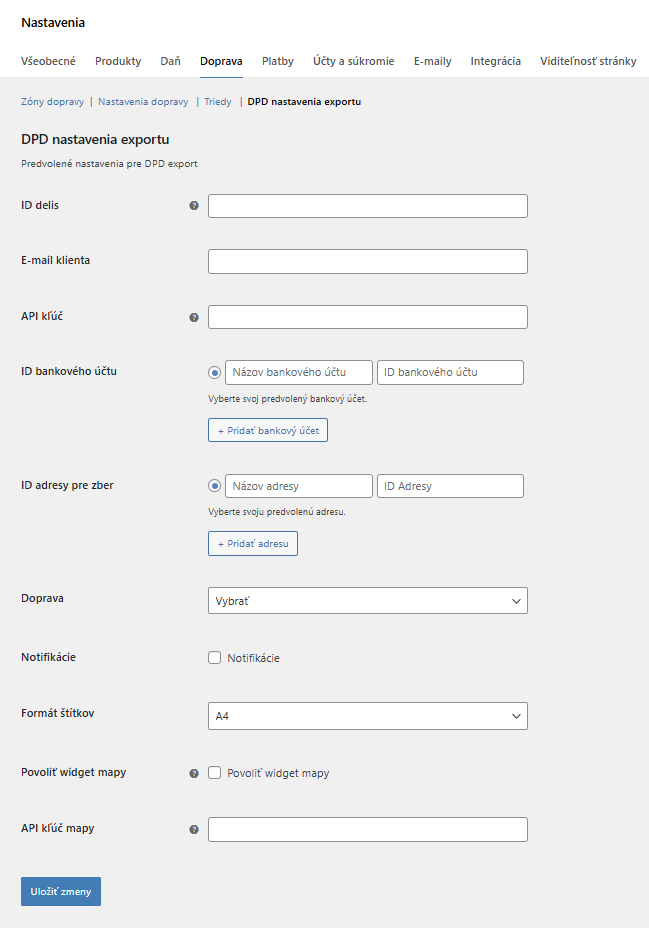The height and width of the screenshot is (928, 649).
Task: Click the help icon beside API kľúč mapy
Action: pyautogui.click(x=194, y=829)
